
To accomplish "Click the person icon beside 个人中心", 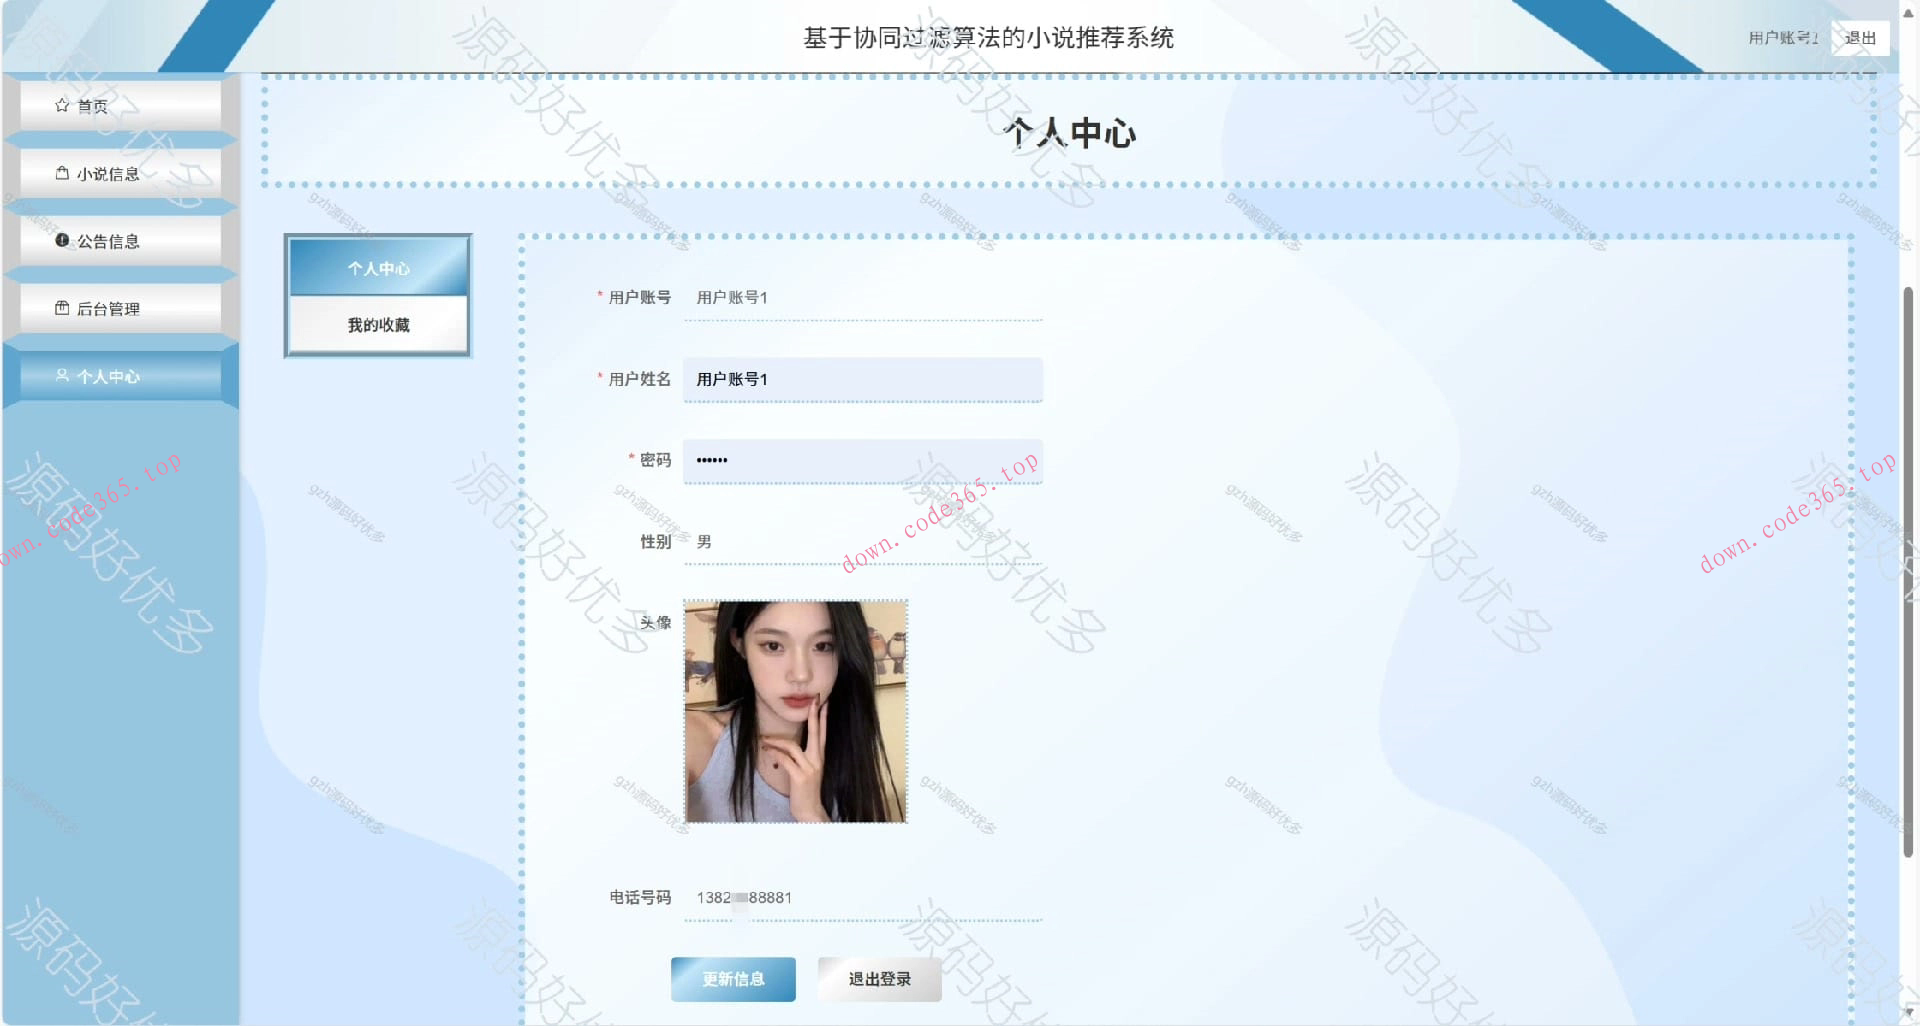I will point(60,375).
